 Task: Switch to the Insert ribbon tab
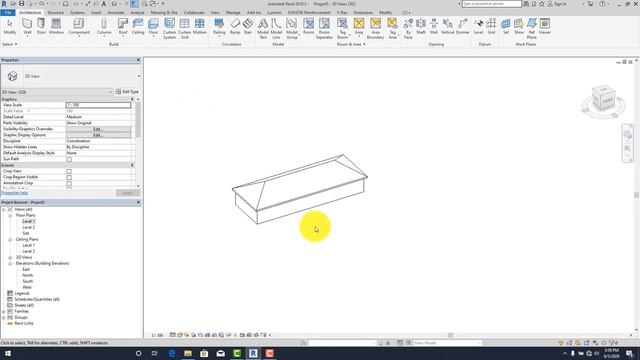[96, 13]
